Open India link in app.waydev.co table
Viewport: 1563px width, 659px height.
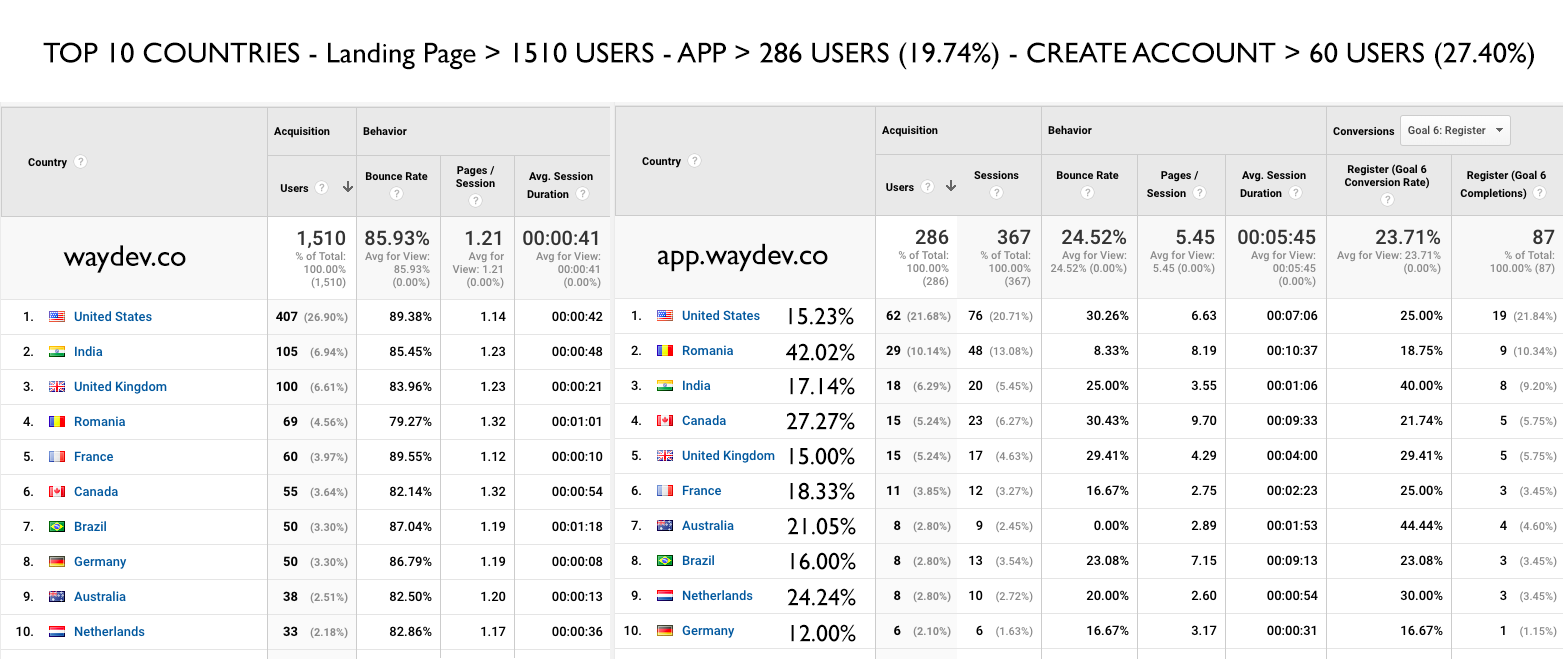pos(696,386)
